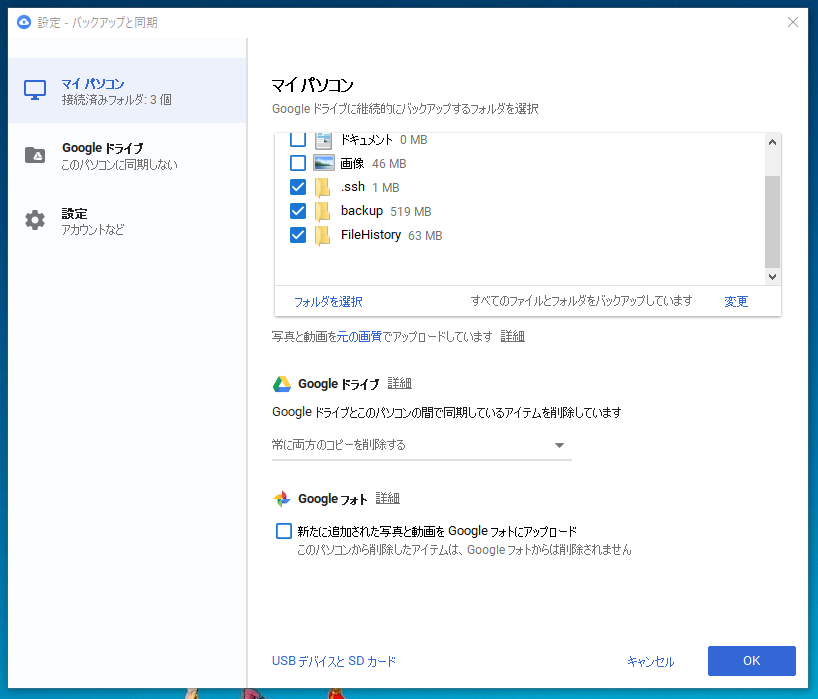The image size is (818, 699).
Task: Open the 設定 アカウントなど sidebar tab
Action: point(127,221)
